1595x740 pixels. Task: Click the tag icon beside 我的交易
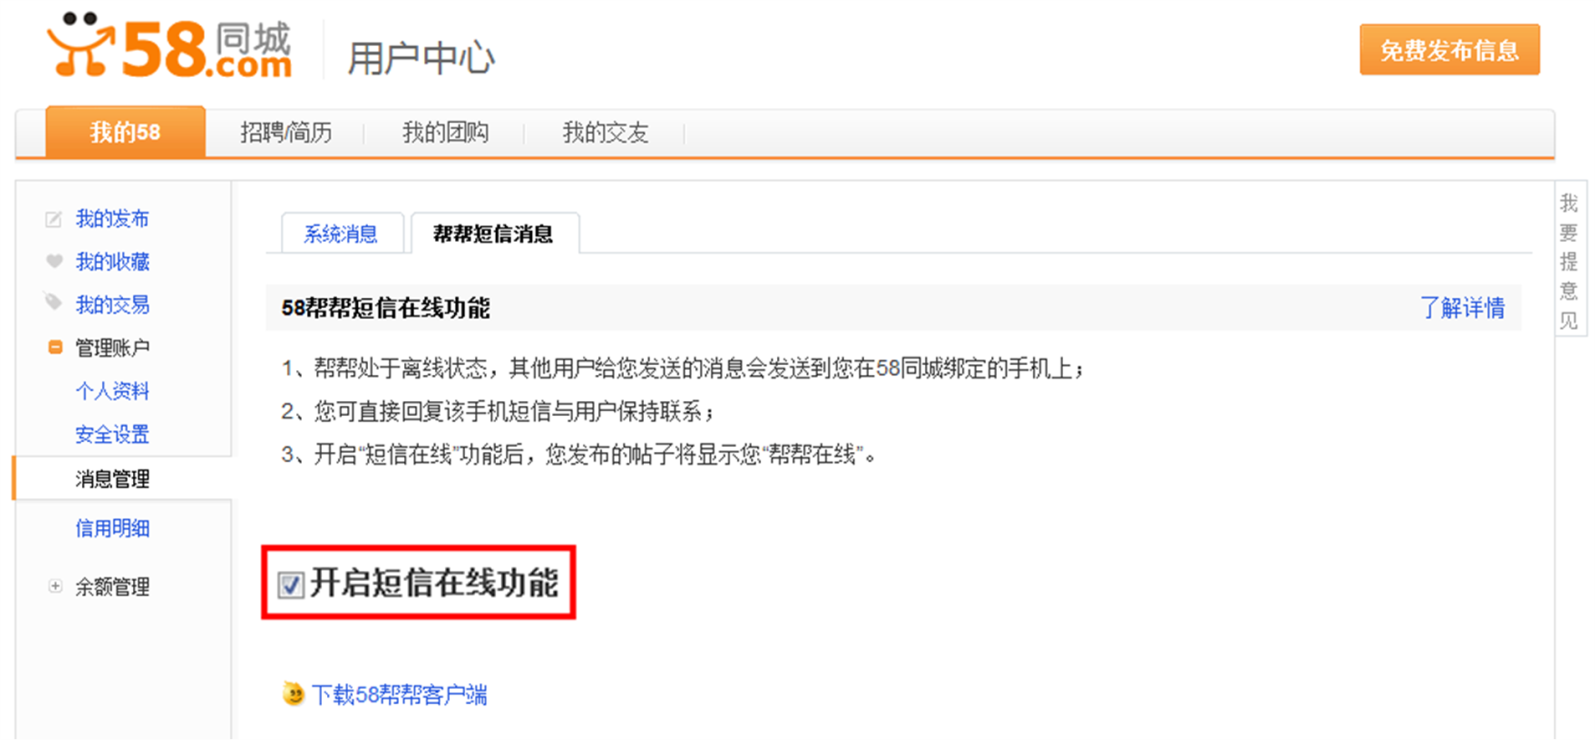click(x=53, y=302)
